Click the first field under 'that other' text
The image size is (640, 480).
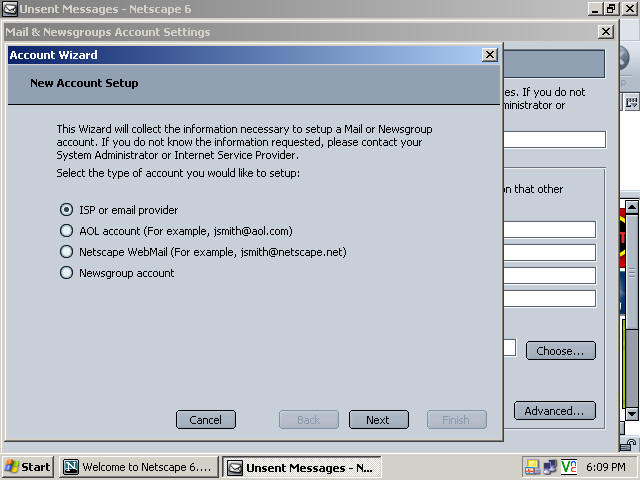click(549, 229)
